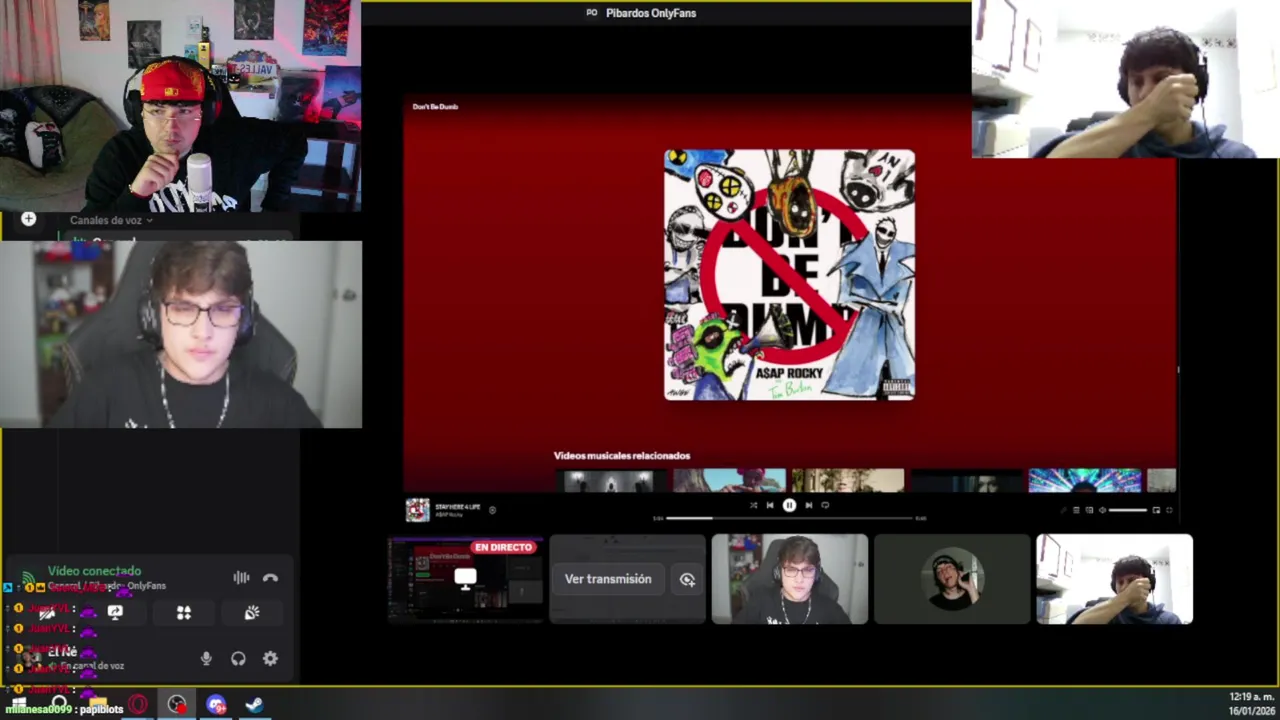
Task: Disconnect from the Discord voice call
Action: [x=270, y=578]
